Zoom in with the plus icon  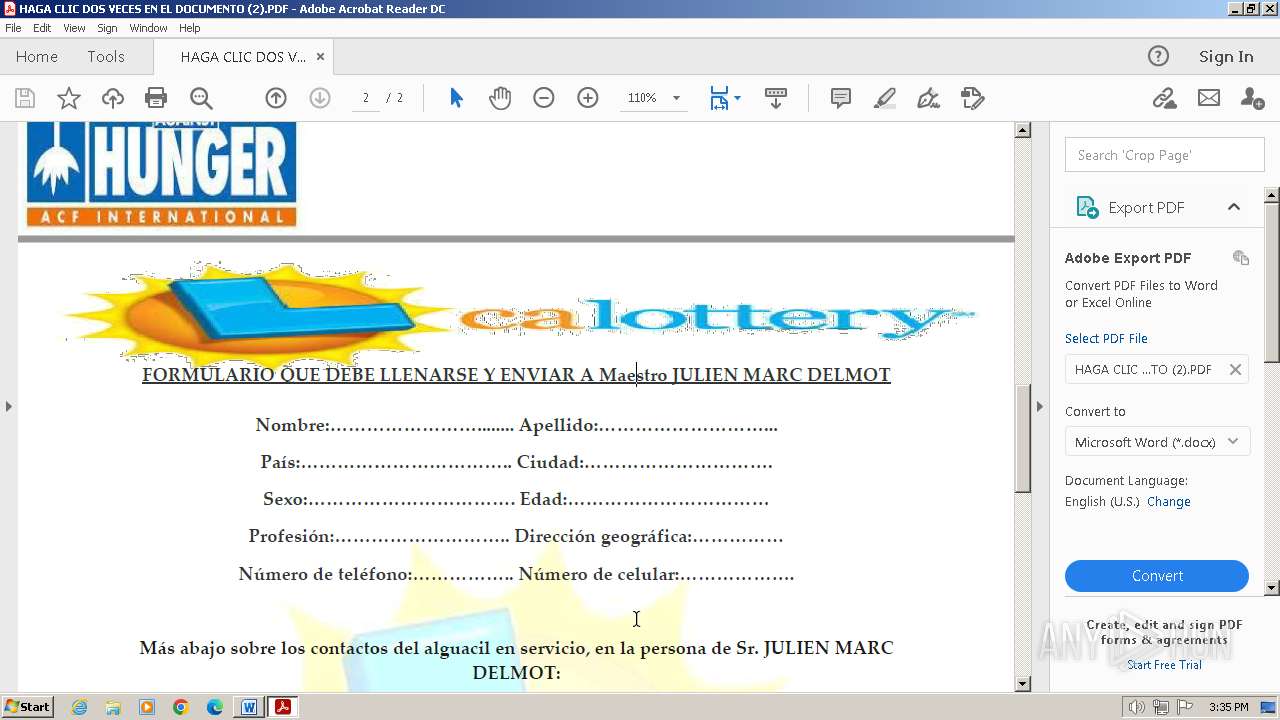coord(588,98)
